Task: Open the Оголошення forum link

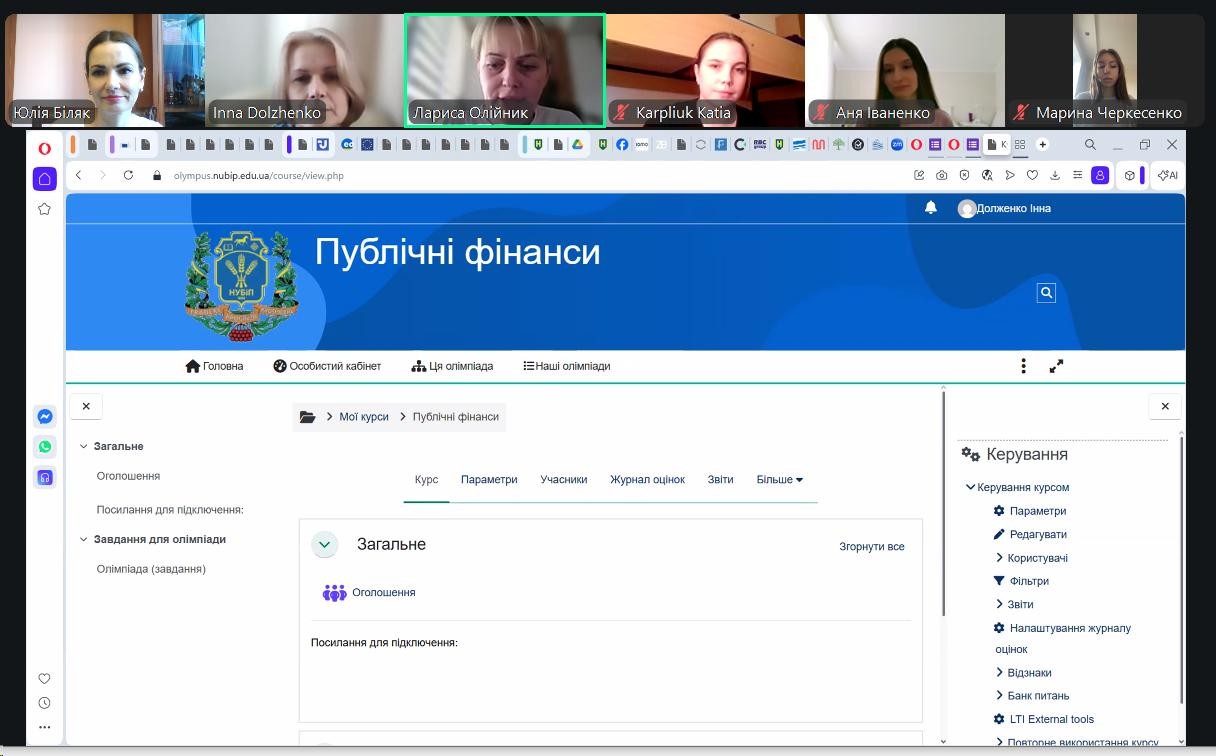Action: click(x=383, y=593)
